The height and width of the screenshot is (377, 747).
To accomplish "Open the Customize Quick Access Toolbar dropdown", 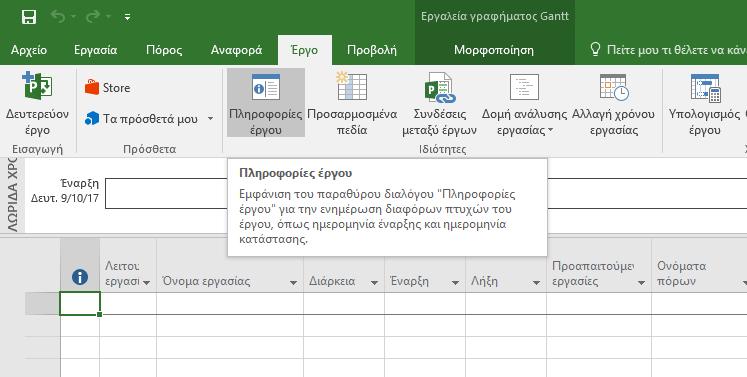I will (127, 17).
